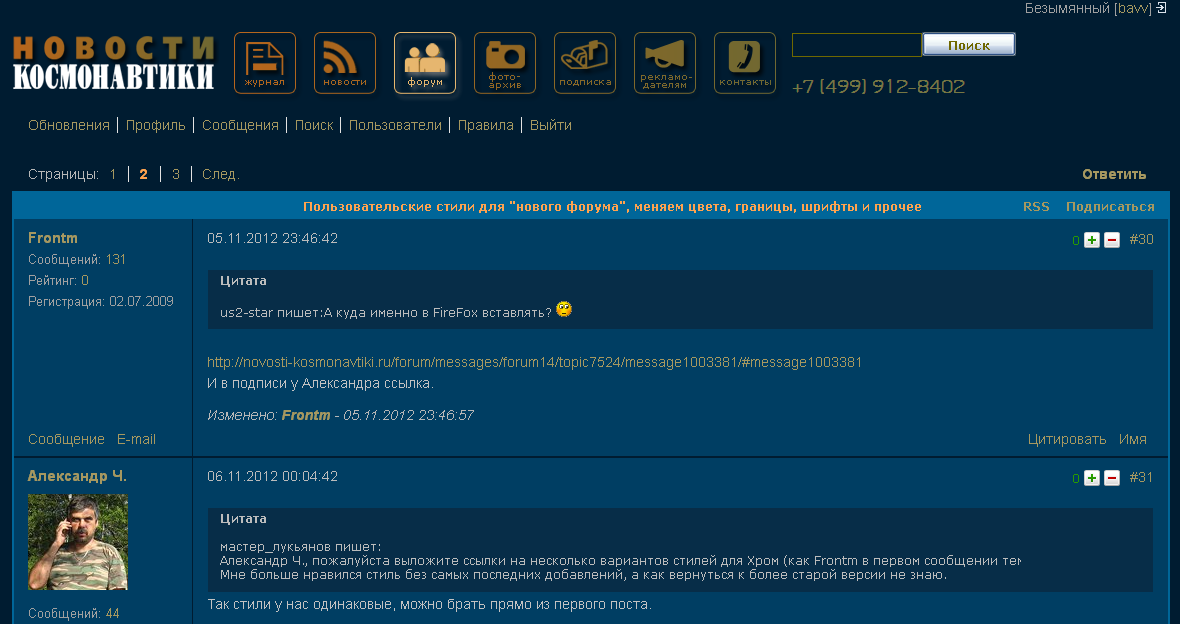This screenshot has height=624, width=1180.
Task: Click the Ответить reply link
Action: point(1115,175)
